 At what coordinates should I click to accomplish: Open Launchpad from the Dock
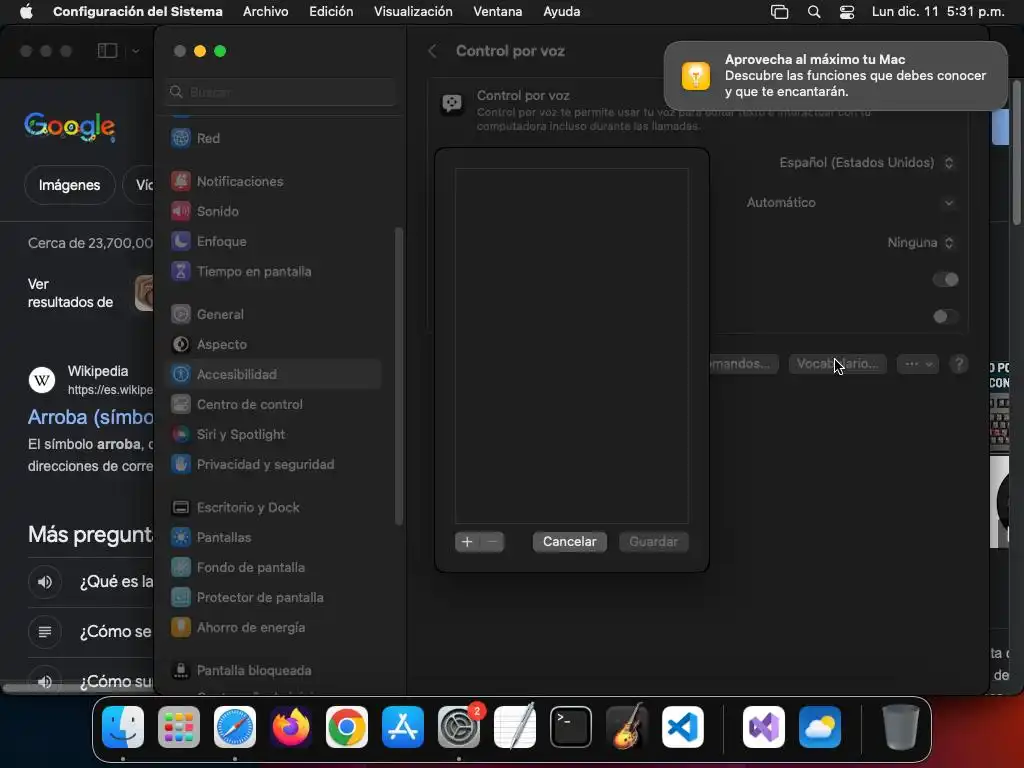179,727
